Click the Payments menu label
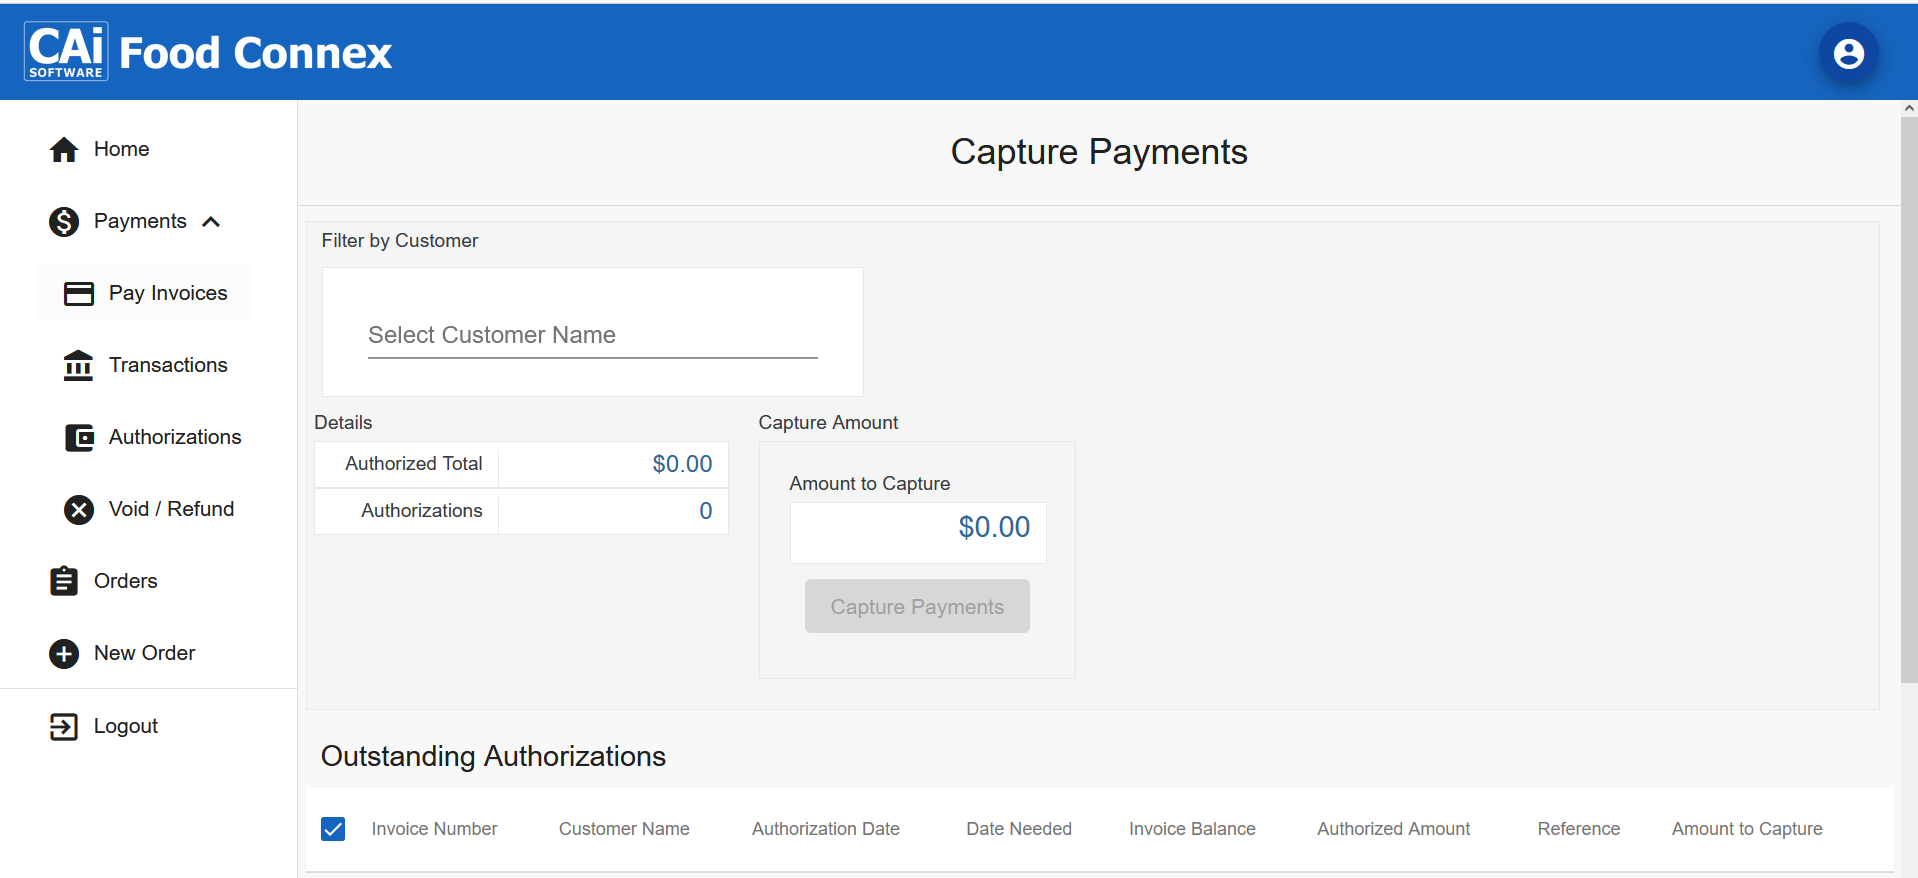1918x878 pixels. pos(140,221)
